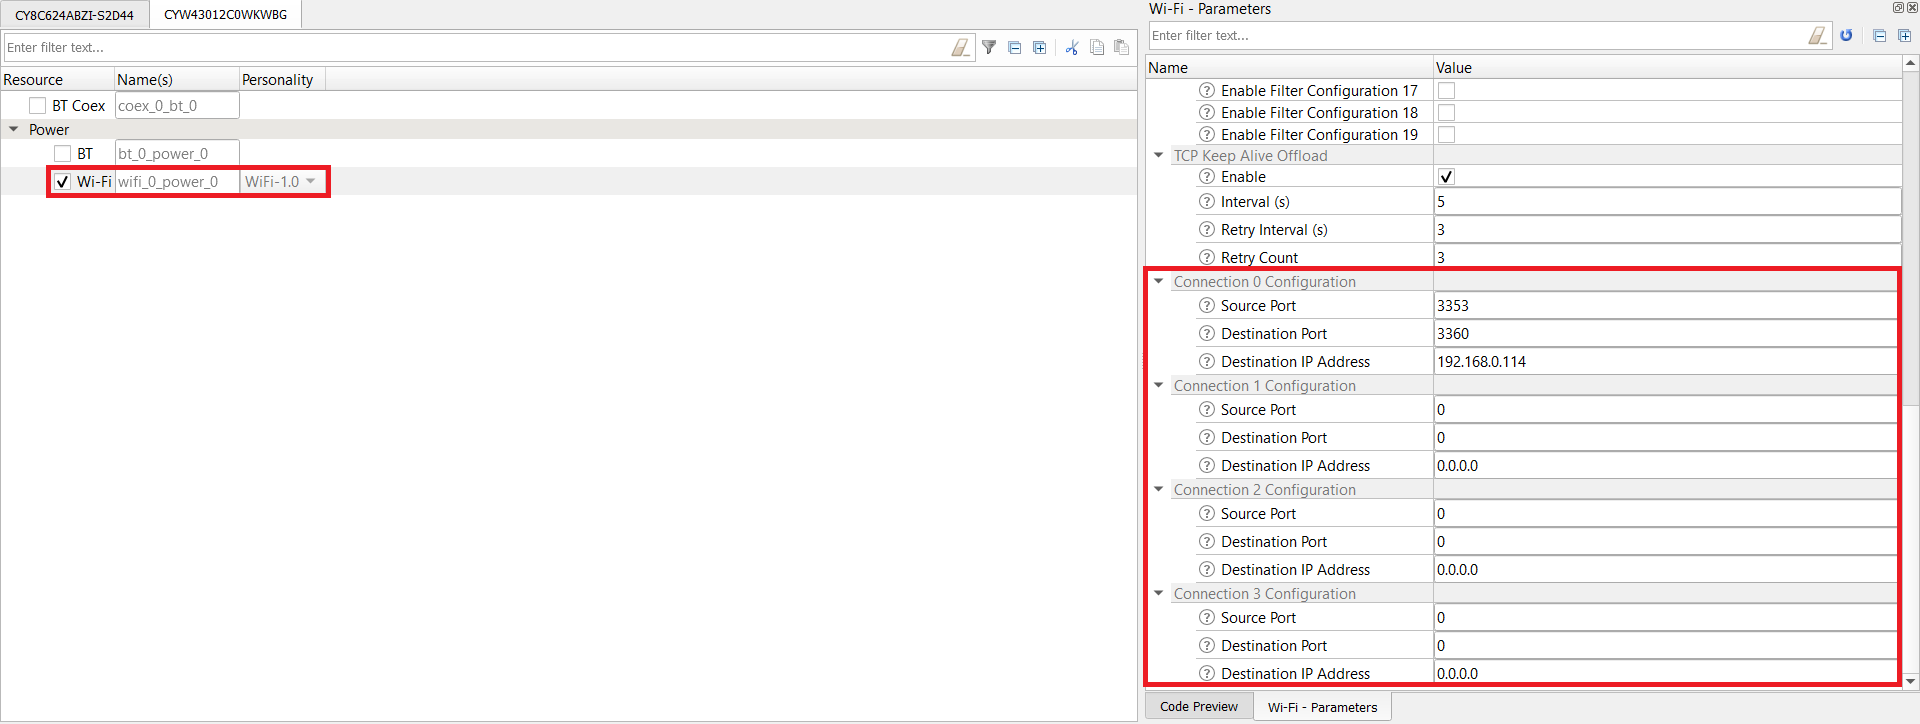Show help for Retry Interval (s) parameter

(x=1207, y=229)
